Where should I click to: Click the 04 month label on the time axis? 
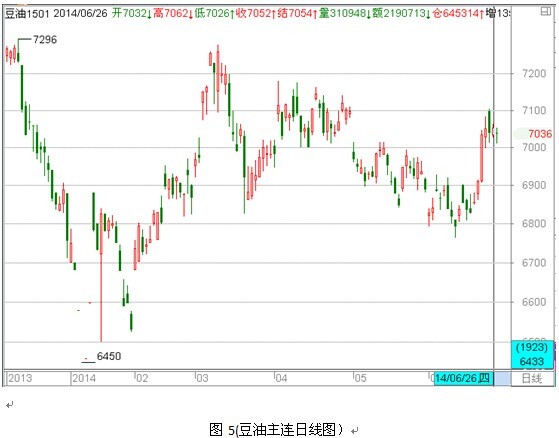[x=281, y=378]
